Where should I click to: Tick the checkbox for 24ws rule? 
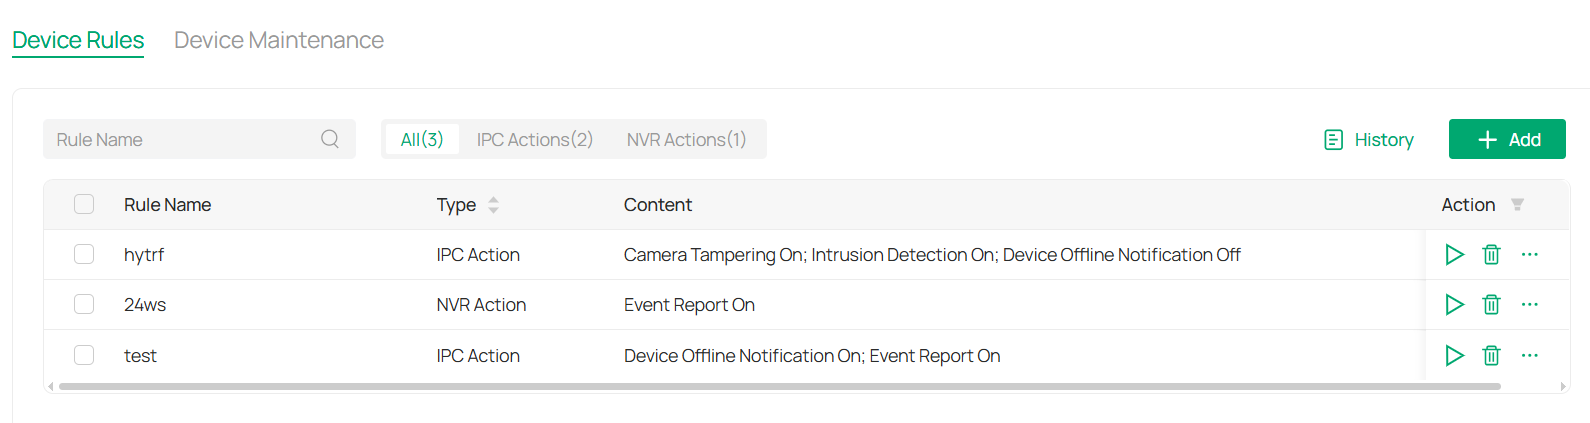coord(84,304)
